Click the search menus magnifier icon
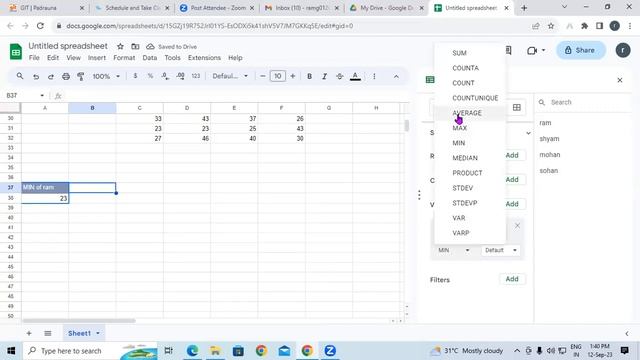Viewport: 640px width, 360px height. [20, 76]
